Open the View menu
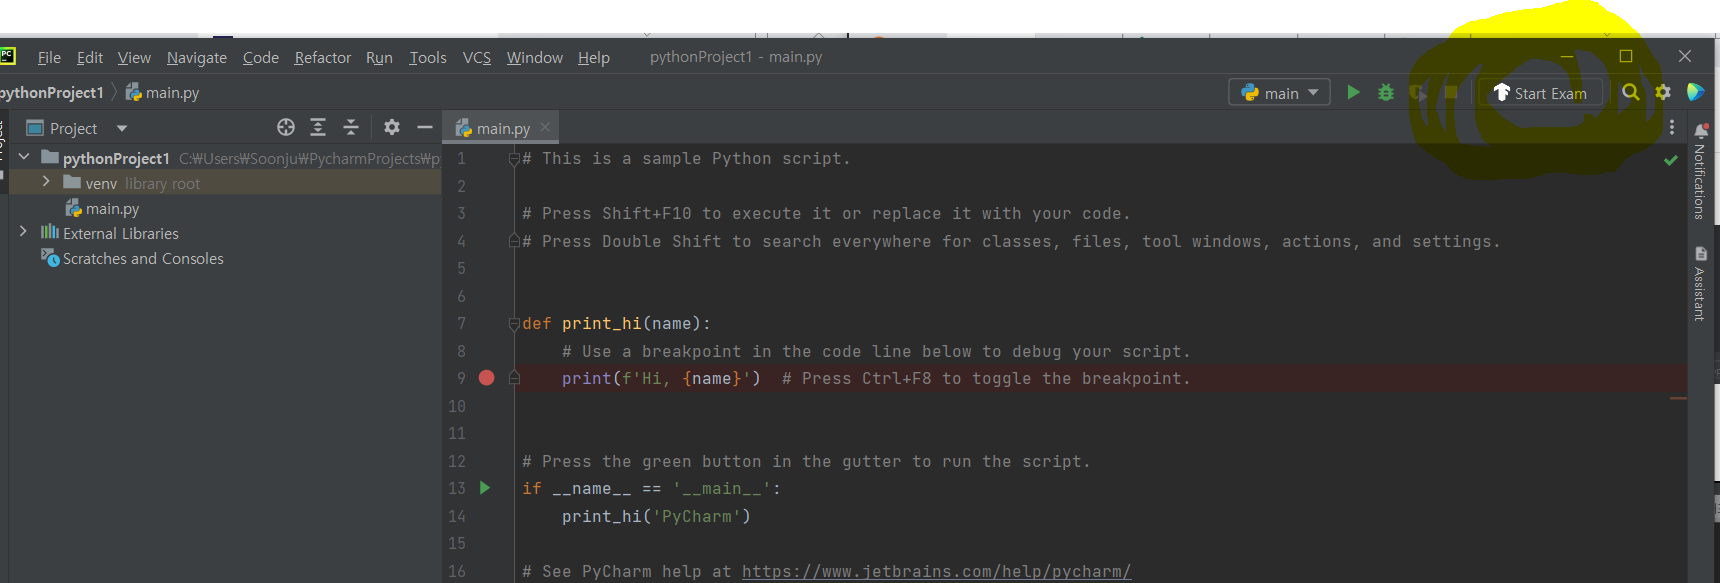This screenshot has width=1720, height=583. pyautogui.click(x=134, y=58)
